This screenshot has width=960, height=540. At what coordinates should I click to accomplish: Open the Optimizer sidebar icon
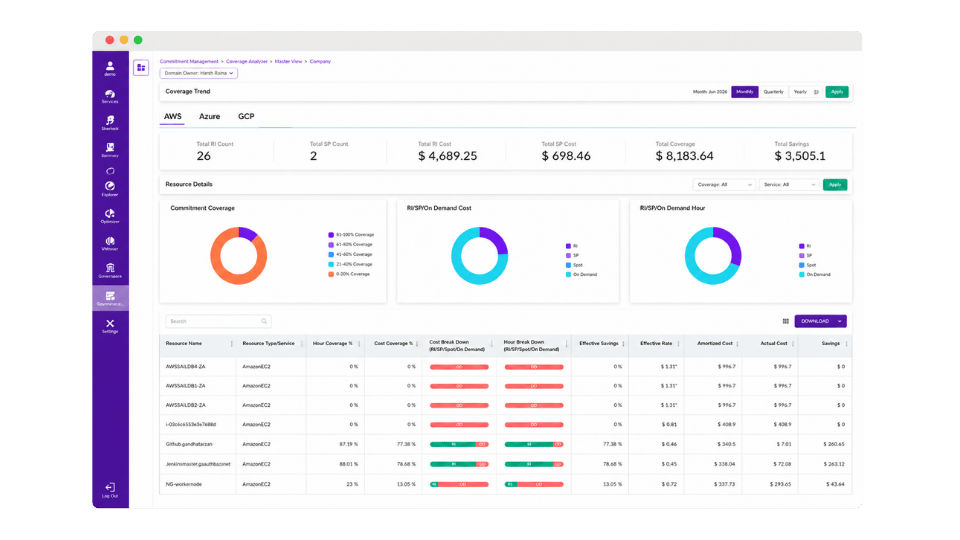(110, 216)
